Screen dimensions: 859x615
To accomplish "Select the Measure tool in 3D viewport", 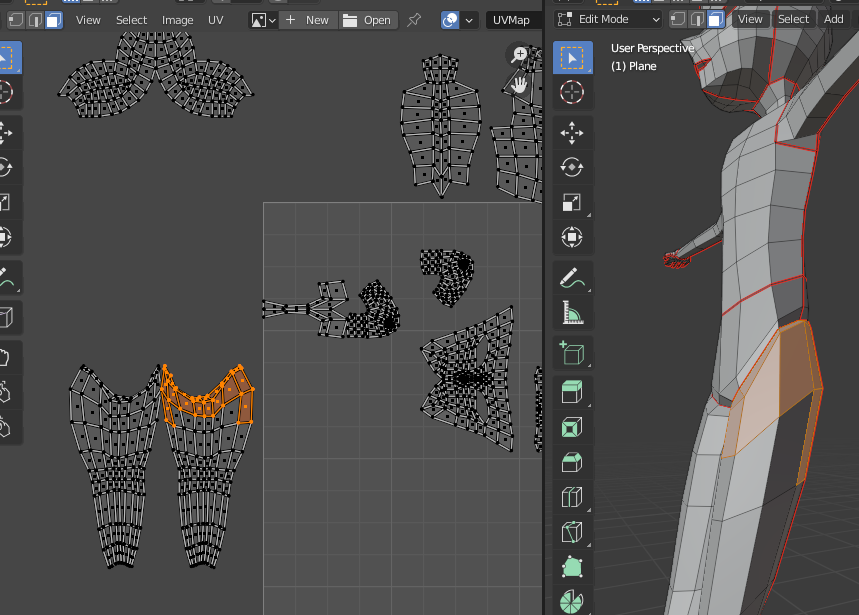I will coord(572,313).
